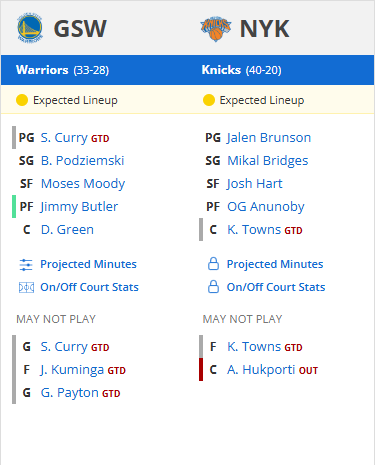Open A. Hukporti's injury listing

pyautogui.click(x=261, y=370)
